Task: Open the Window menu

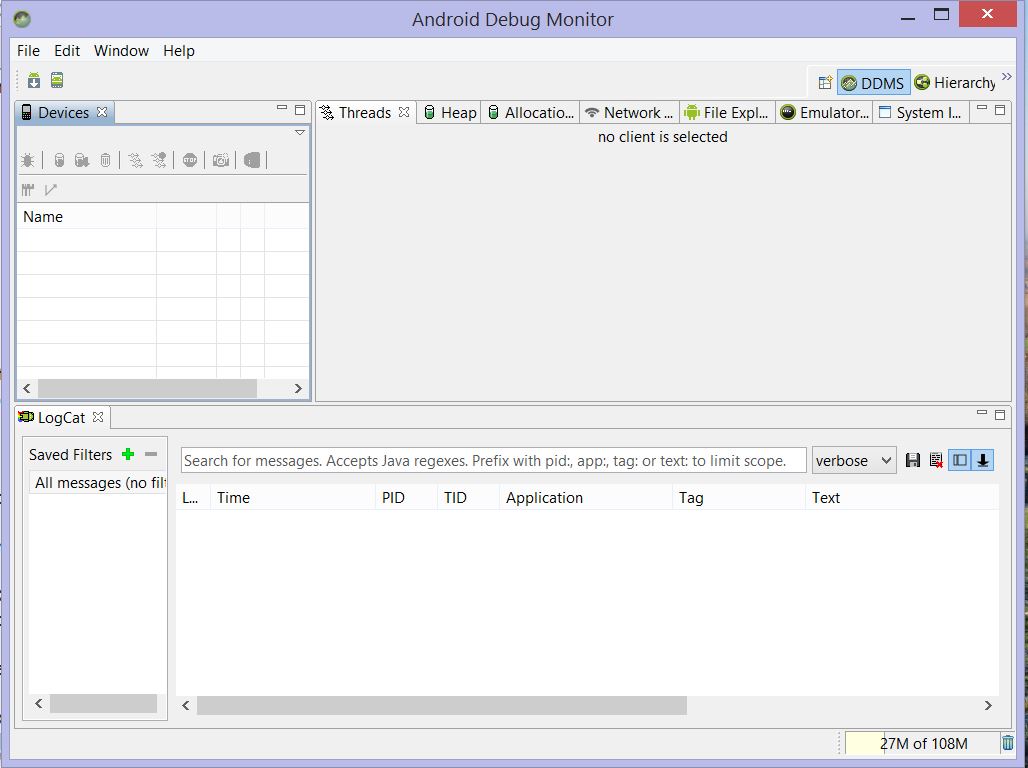Action: [121, 51]
